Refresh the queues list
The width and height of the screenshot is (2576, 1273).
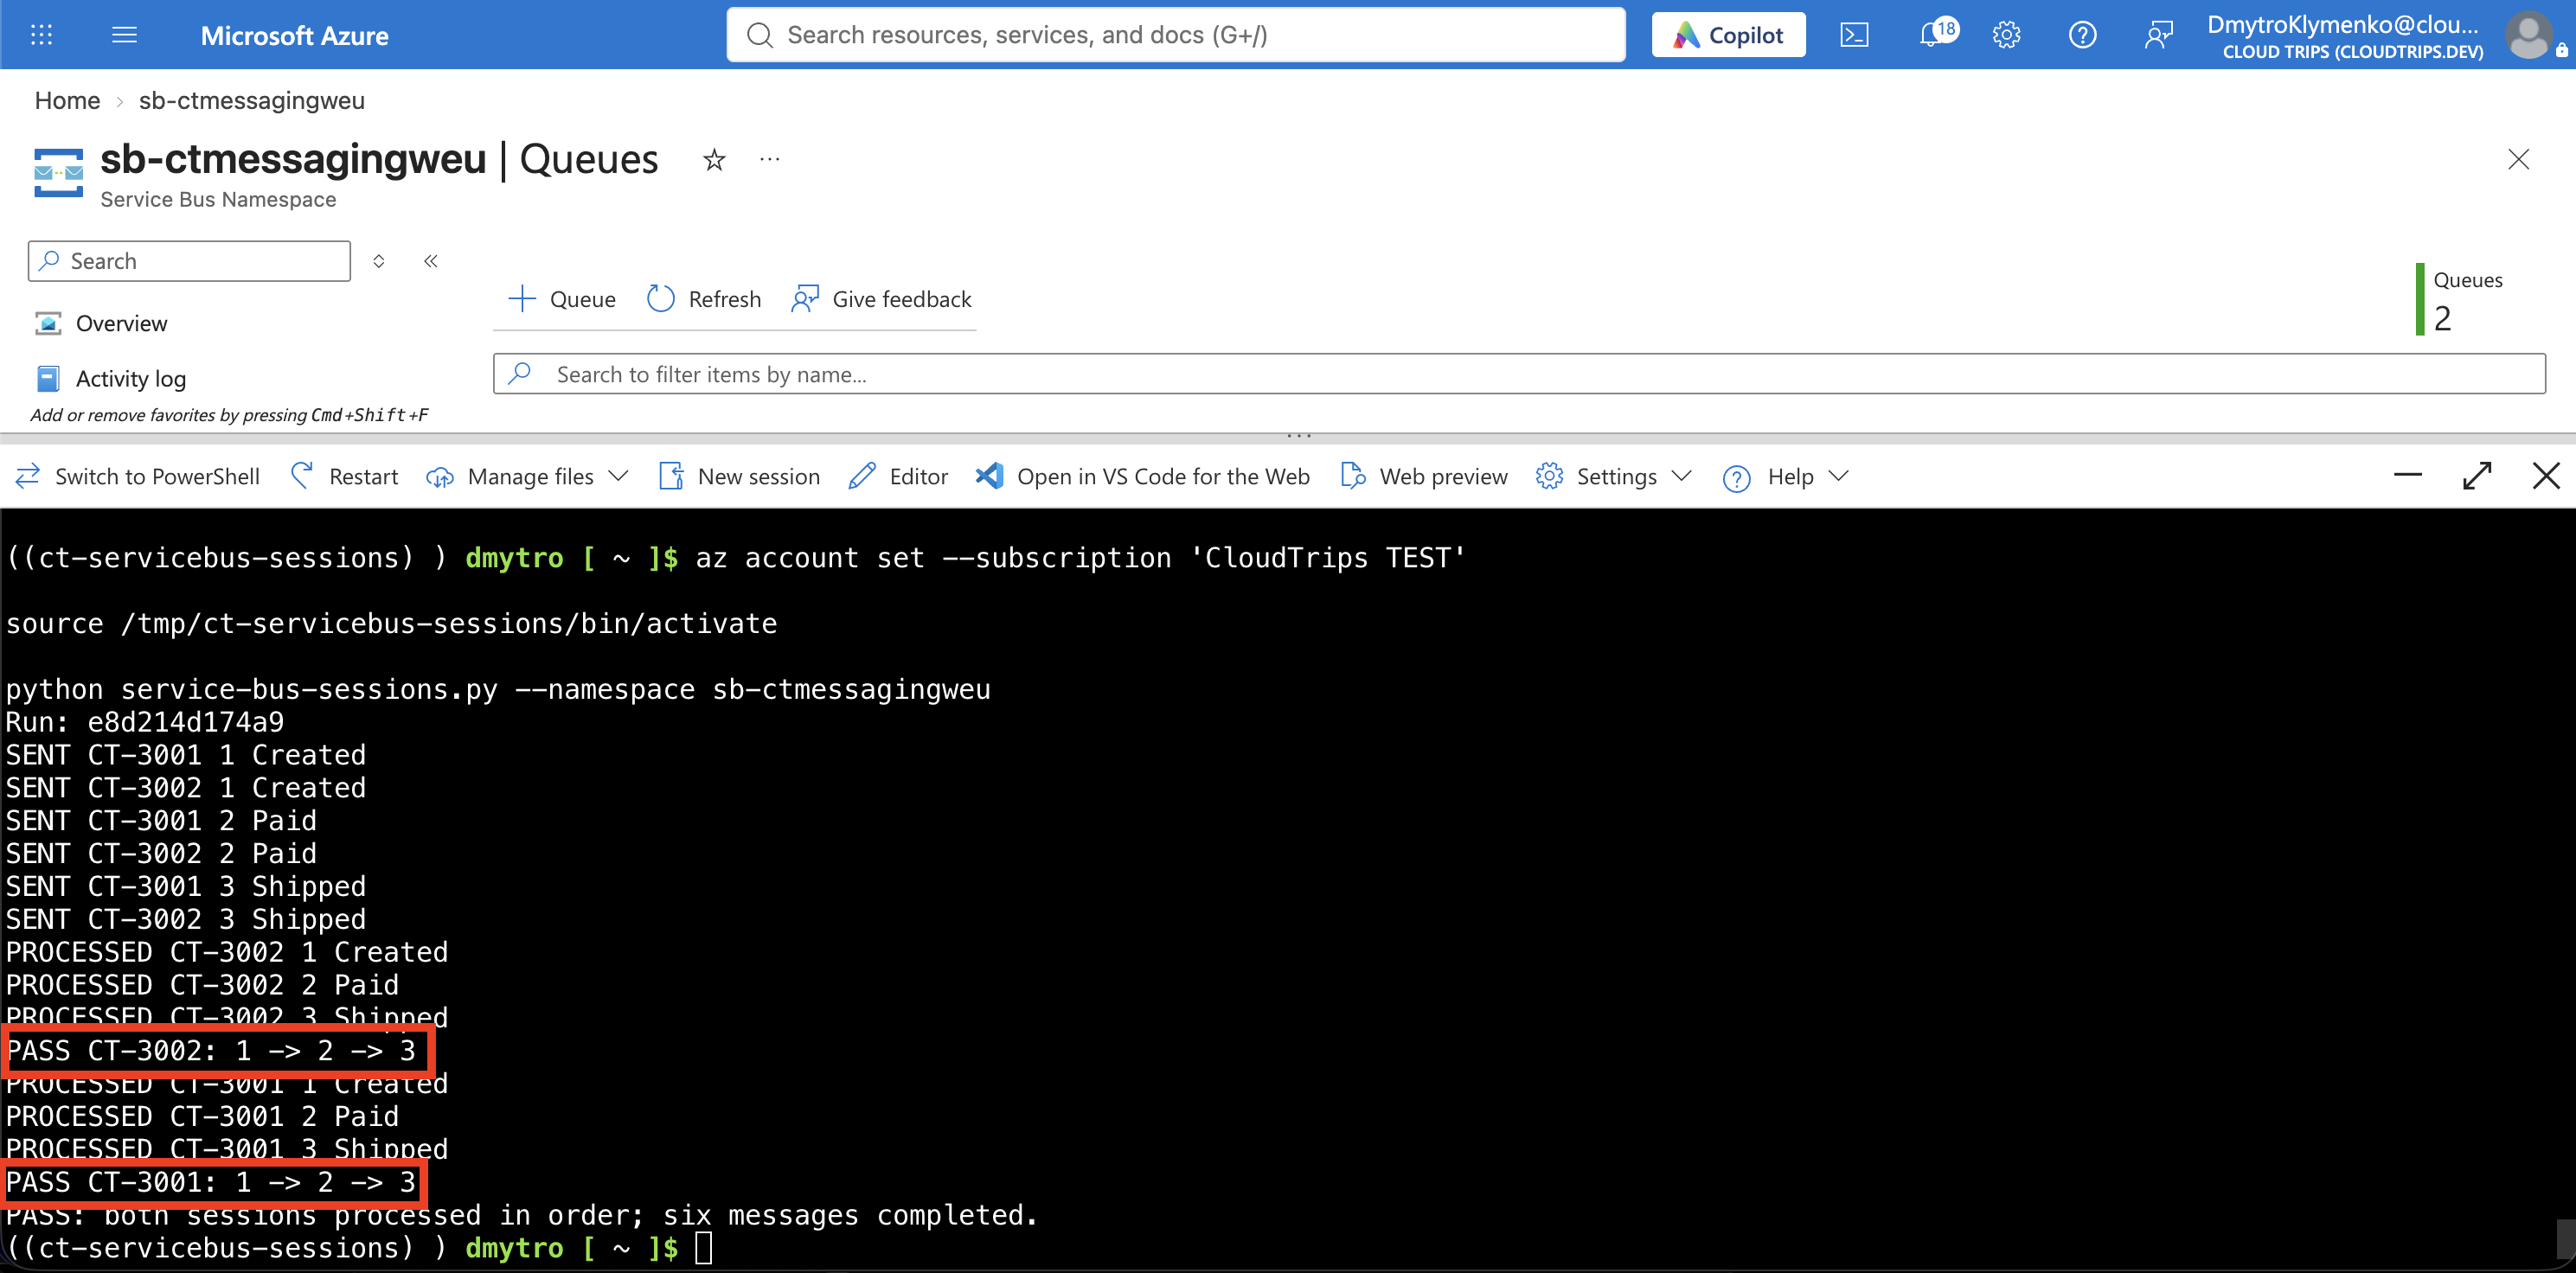point(704,299)
